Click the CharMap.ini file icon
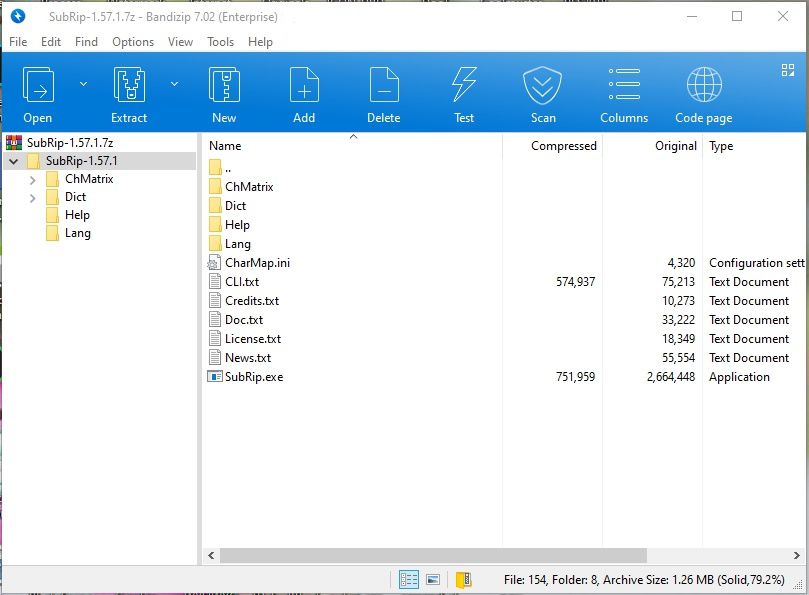Viewport: 809px width, 595px height. (x=214, y=263)
